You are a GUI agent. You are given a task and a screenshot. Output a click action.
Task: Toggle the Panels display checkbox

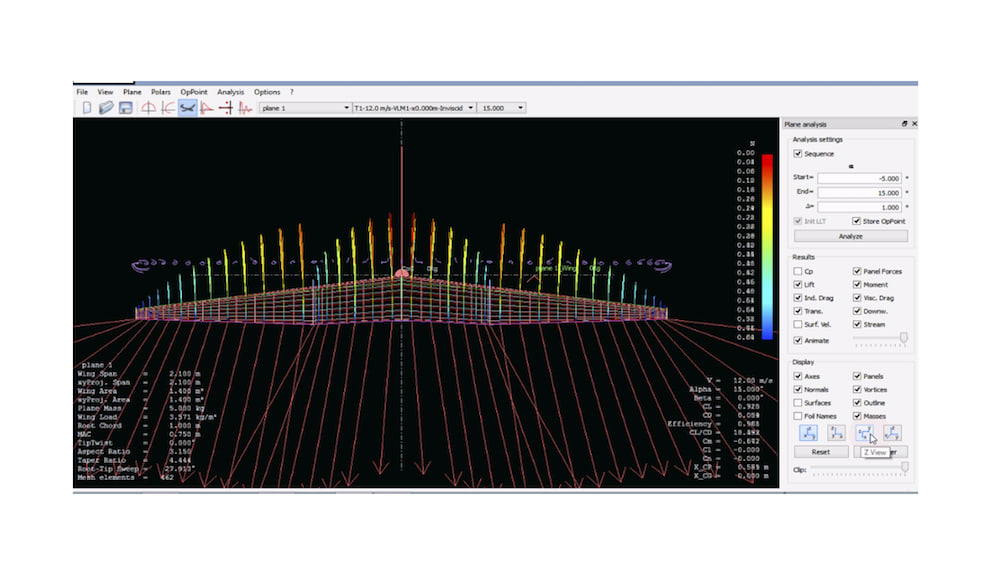857,376
